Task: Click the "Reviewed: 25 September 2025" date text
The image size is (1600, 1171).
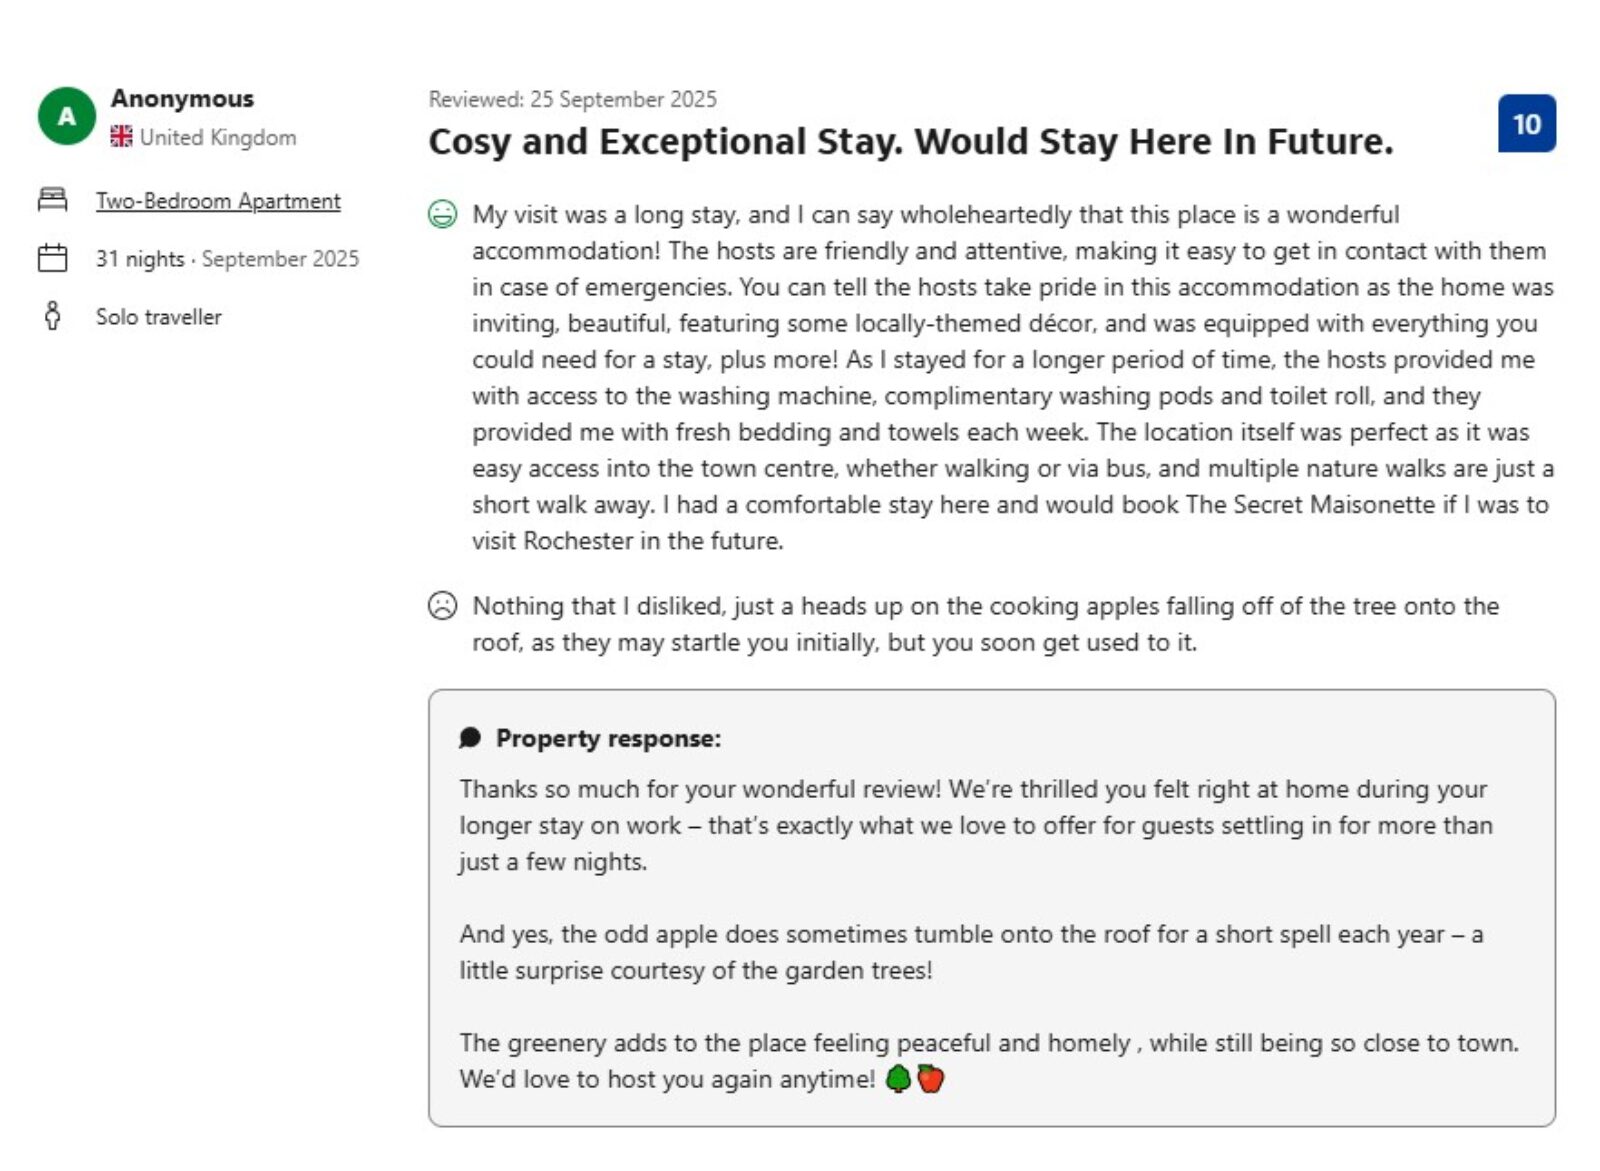Action: pos(572,99)
